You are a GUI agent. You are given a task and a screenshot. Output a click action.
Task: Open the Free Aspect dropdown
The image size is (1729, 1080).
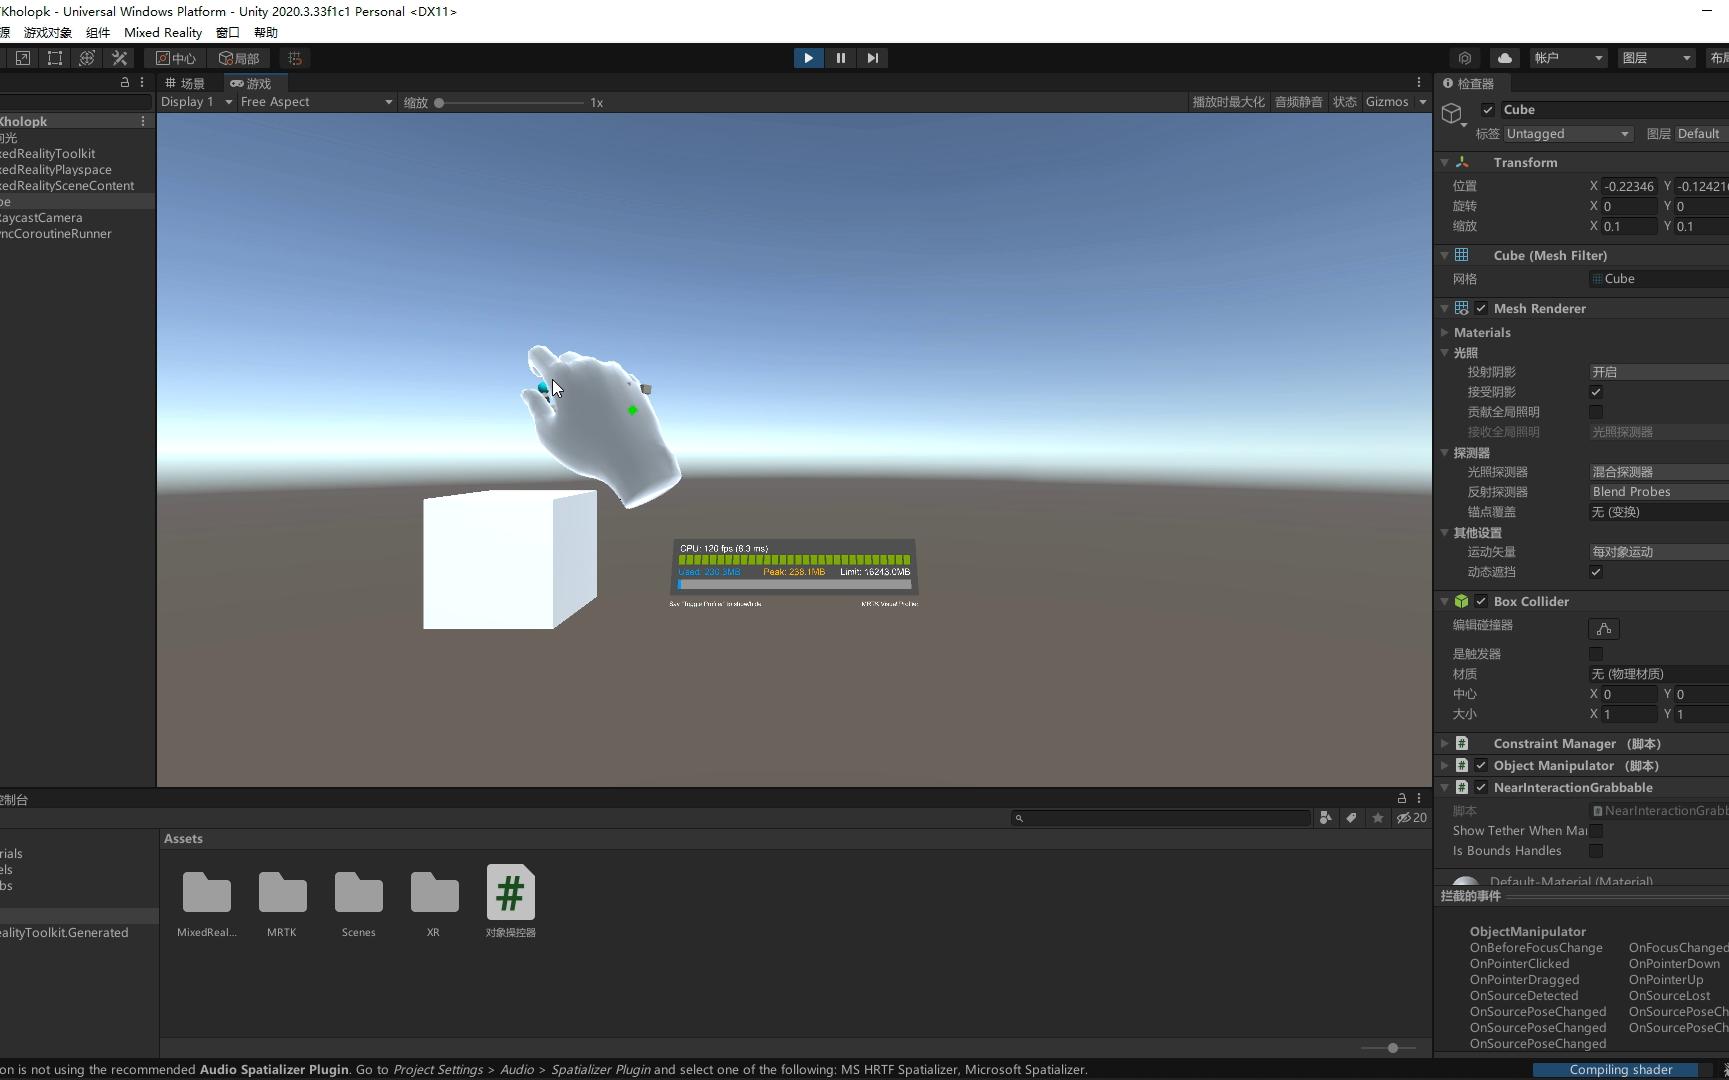pyautogui.click(x=315, y=102)
